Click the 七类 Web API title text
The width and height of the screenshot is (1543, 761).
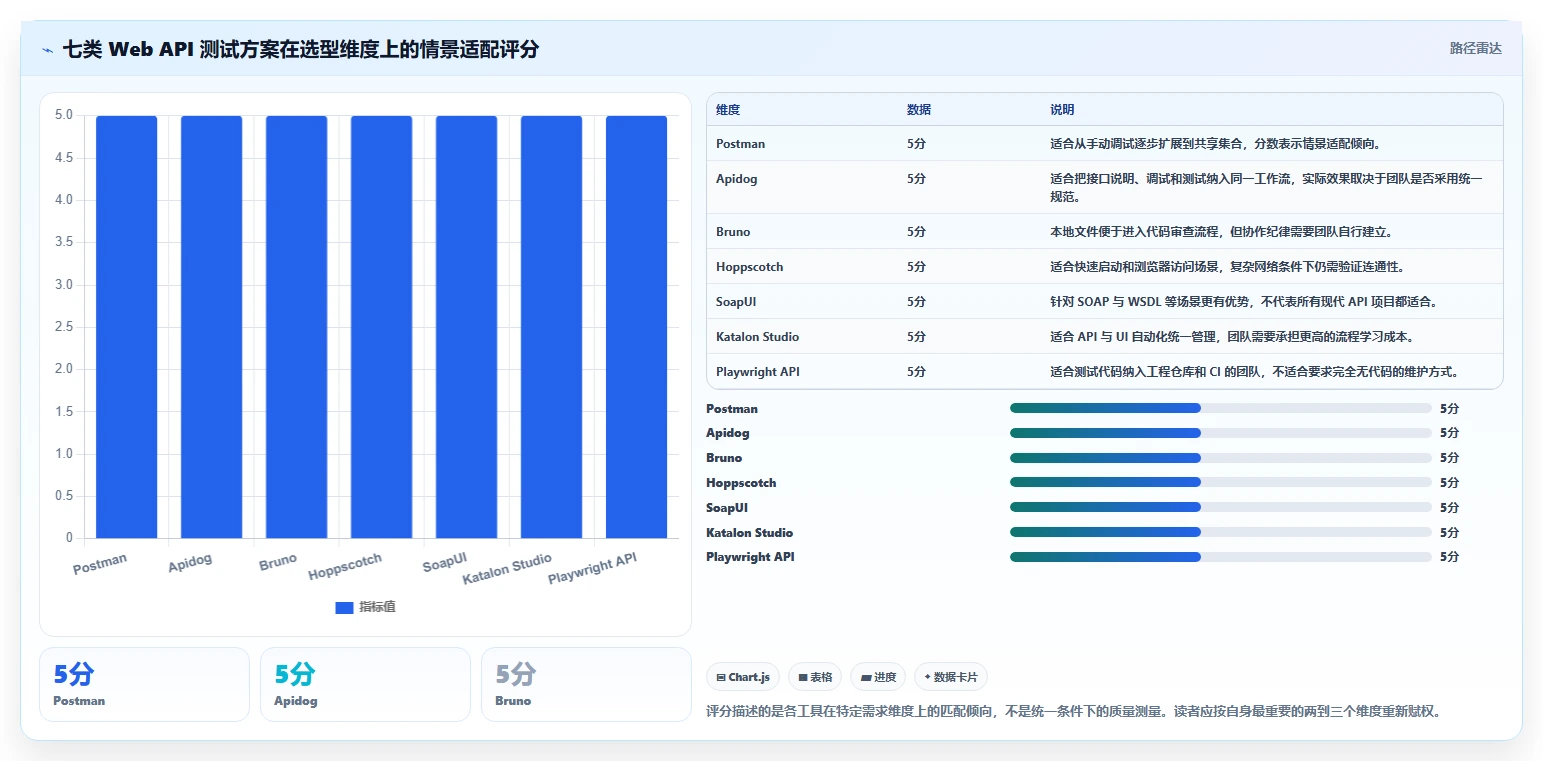[301, 49]
